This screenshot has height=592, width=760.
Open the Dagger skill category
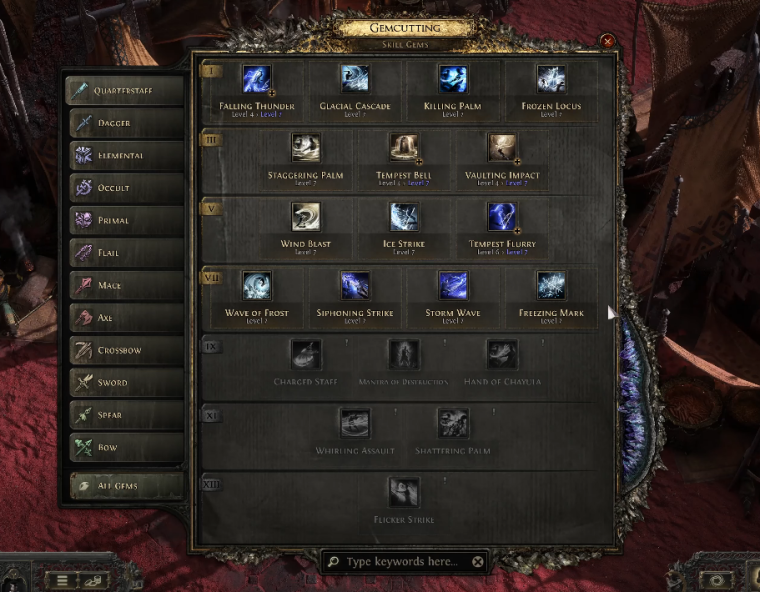(127, 123)
